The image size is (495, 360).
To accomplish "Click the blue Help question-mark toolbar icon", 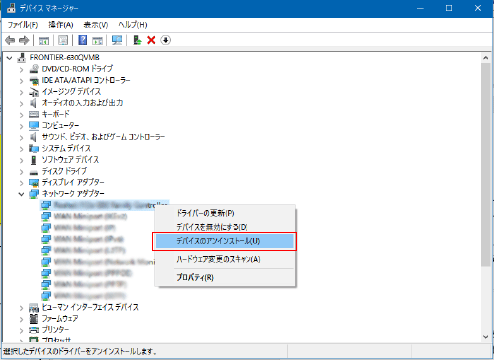I will tap(82, 40).
